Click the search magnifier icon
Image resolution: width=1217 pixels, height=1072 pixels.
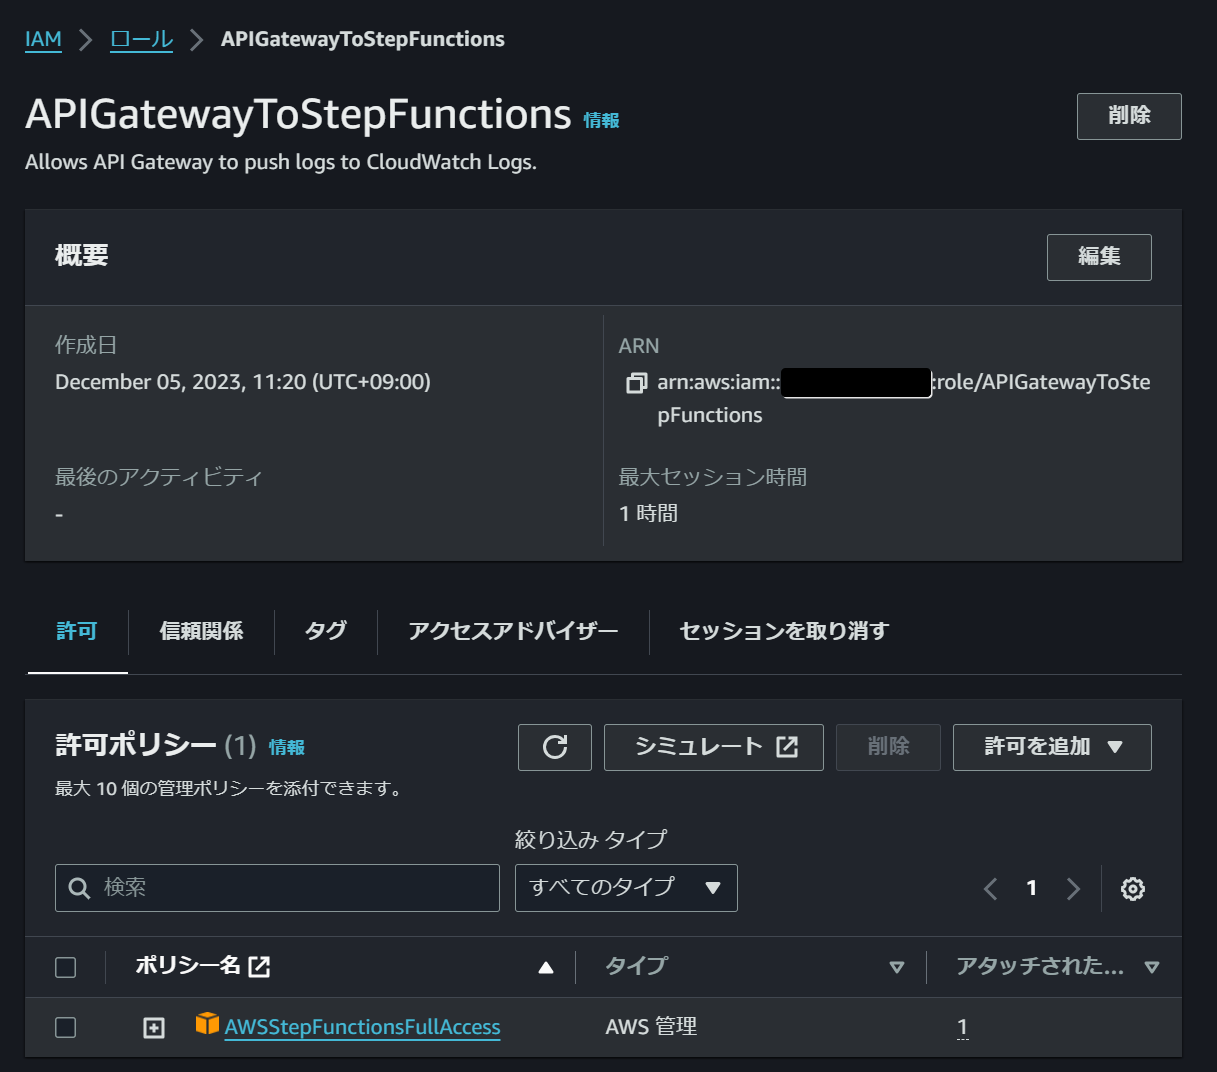[x=79, y=888]
